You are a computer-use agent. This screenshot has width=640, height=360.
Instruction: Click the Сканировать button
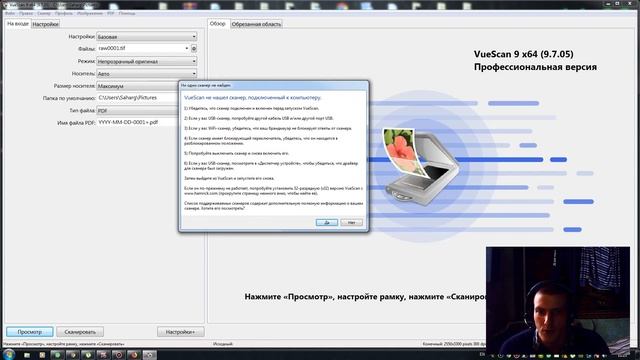tap(80, 332)
